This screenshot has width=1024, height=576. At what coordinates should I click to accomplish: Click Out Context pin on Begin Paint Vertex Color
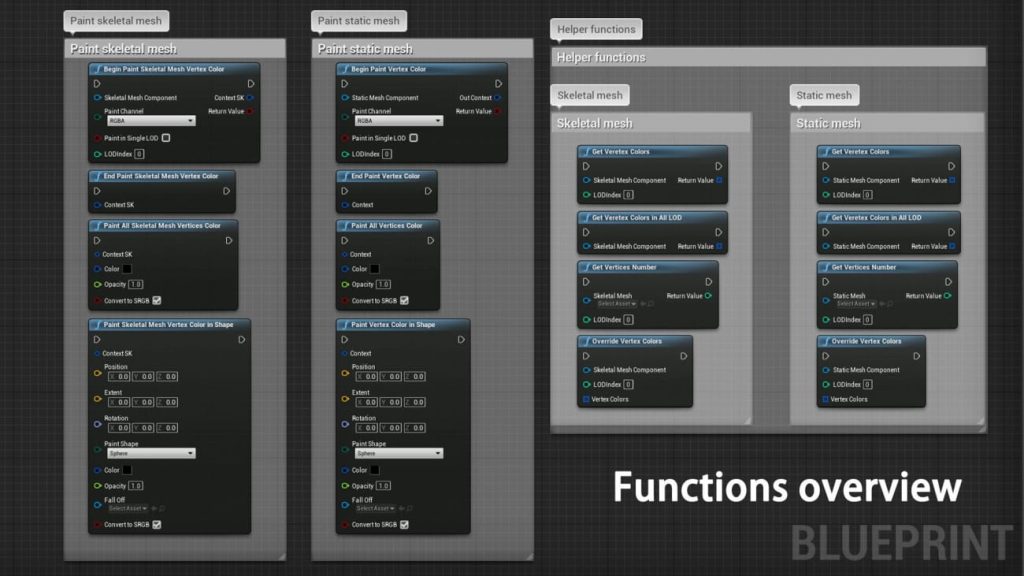tap(498, 98)
